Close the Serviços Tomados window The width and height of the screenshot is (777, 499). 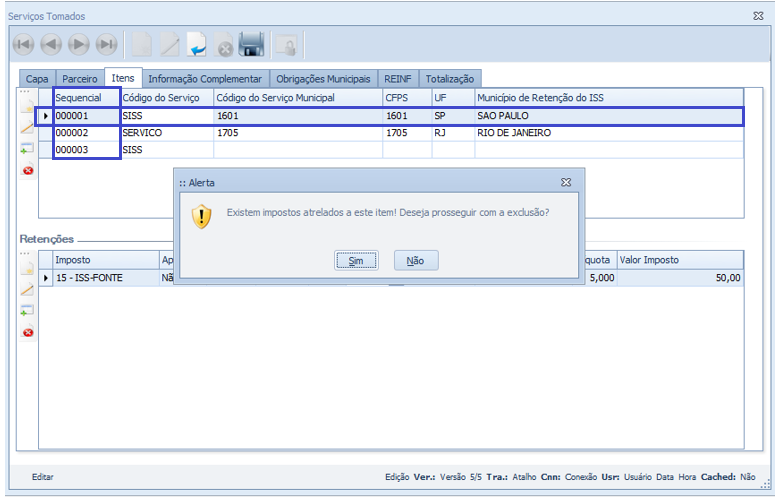[758, 16]
